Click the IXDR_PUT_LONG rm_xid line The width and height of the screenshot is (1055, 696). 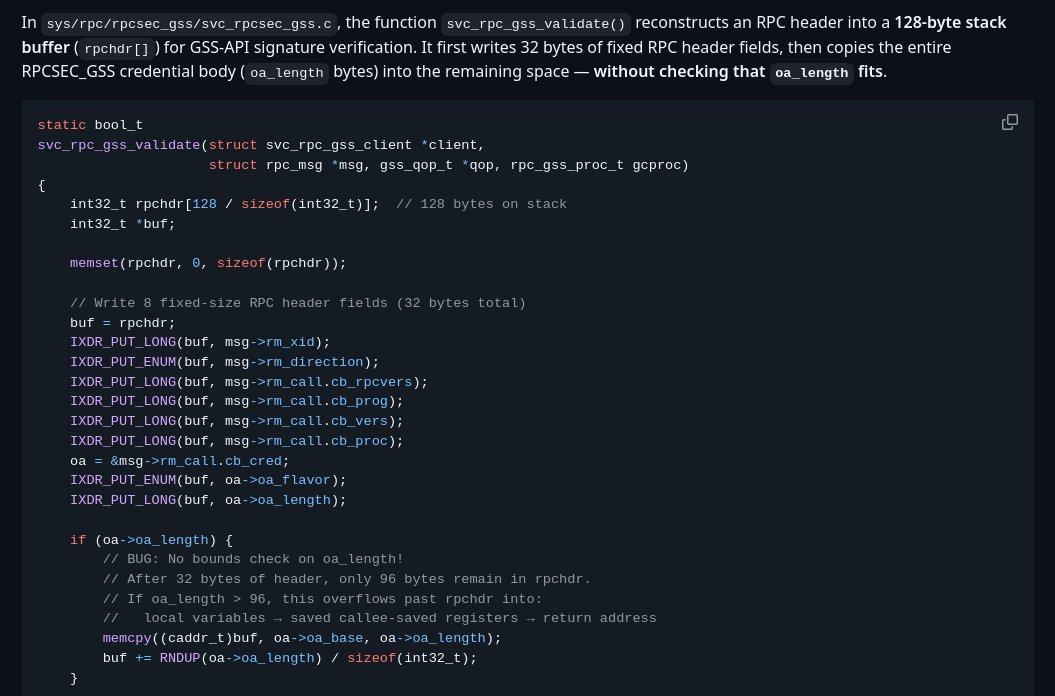pyautogui.click(x=200, y=342)
